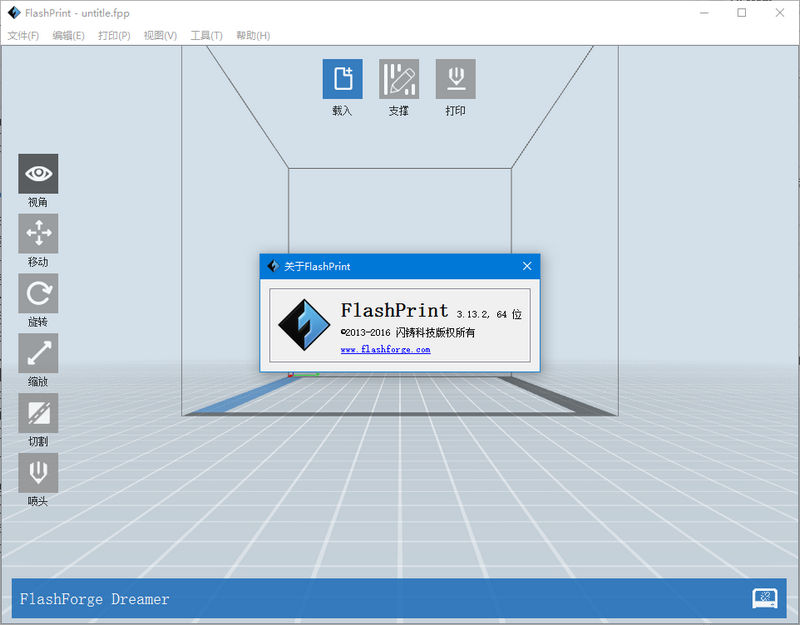Click the 打印 (Print) icon
Screen dimensions: 800x625
pos(456,79)
